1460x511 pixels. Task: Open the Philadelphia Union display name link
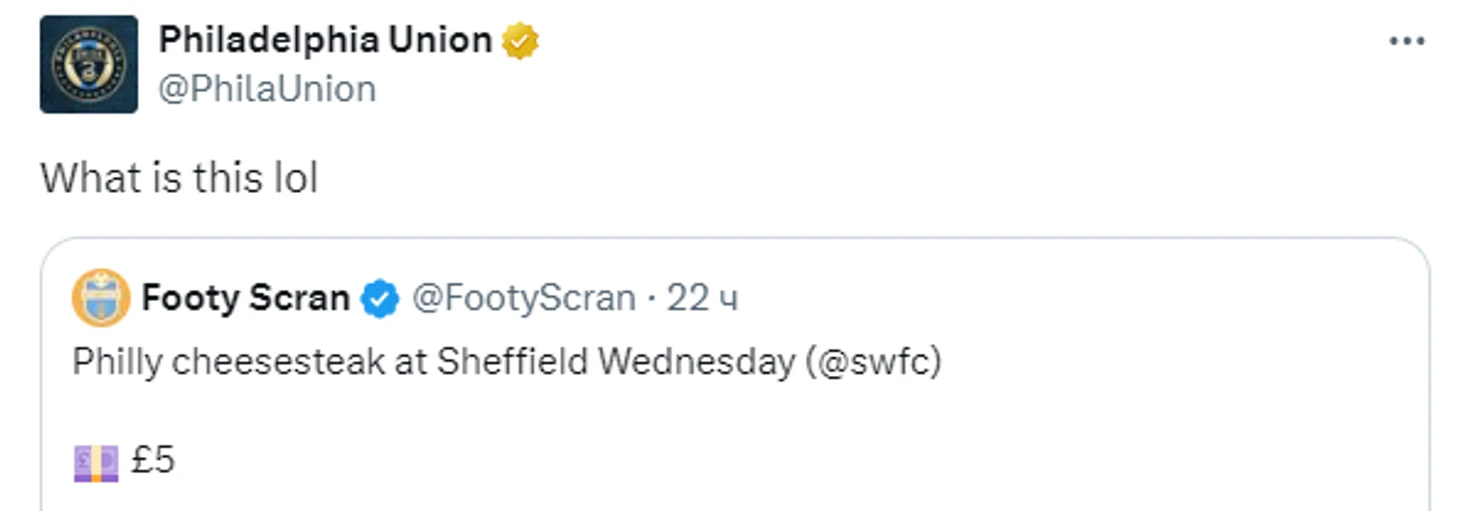325,40
